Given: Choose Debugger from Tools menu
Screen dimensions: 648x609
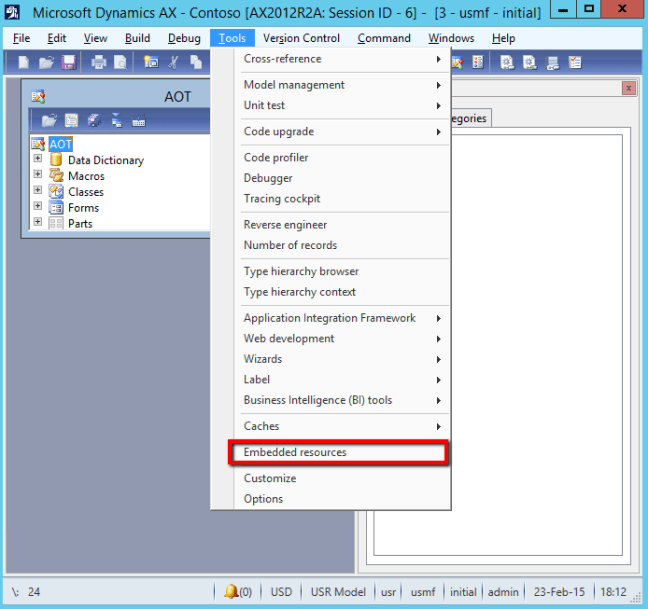Looking at the screenshot, I should click(x=342, y=178).
